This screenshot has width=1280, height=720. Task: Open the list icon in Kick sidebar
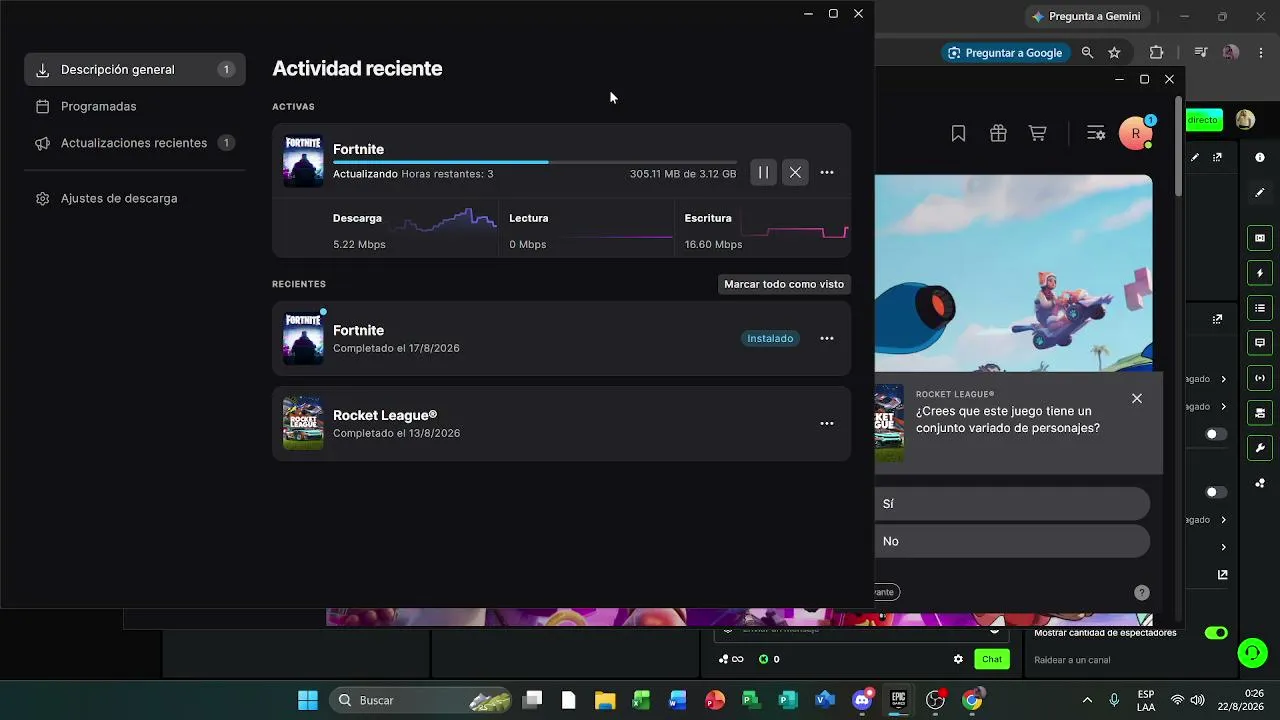[x=1260, y=308]
